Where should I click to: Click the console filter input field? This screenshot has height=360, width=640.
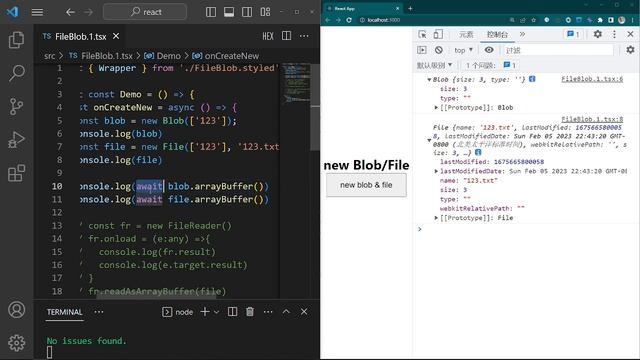pos(558,50)
